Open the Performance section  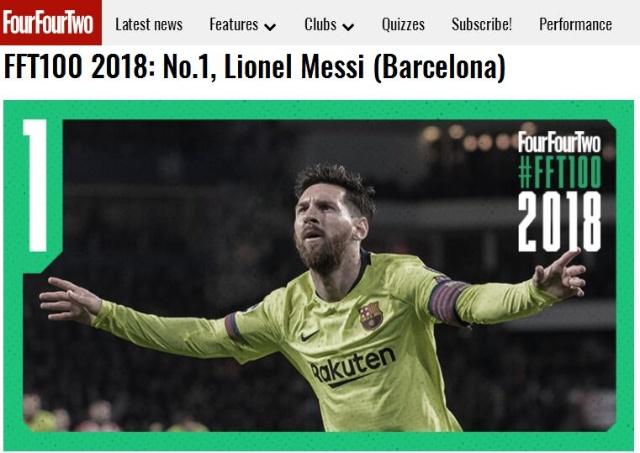tap(576, 24)
